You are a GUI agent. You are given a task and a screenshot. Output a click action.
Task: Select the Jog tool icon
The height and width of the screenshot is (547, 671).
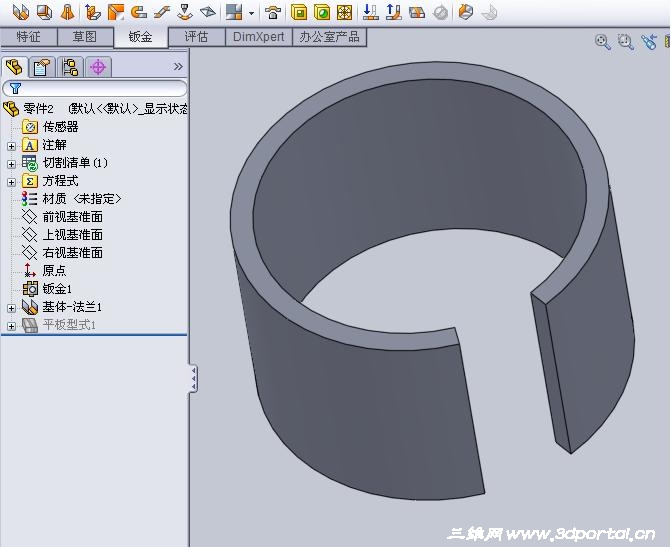162,12
